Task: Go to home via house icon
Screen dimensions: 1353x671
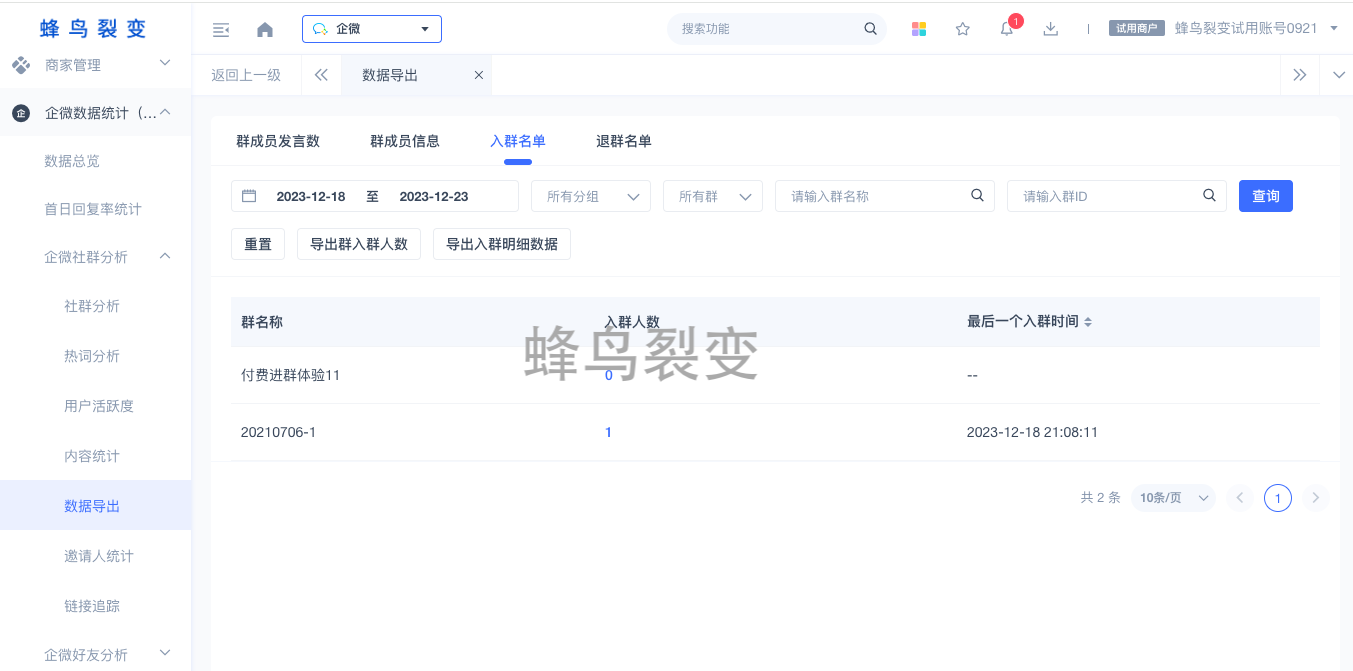Action: click(265, 30)
